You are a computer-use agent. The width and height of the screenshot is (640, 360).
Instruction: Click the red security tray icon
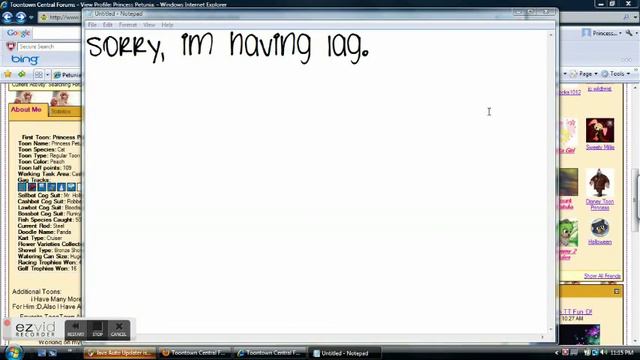(x=565, y=352)
